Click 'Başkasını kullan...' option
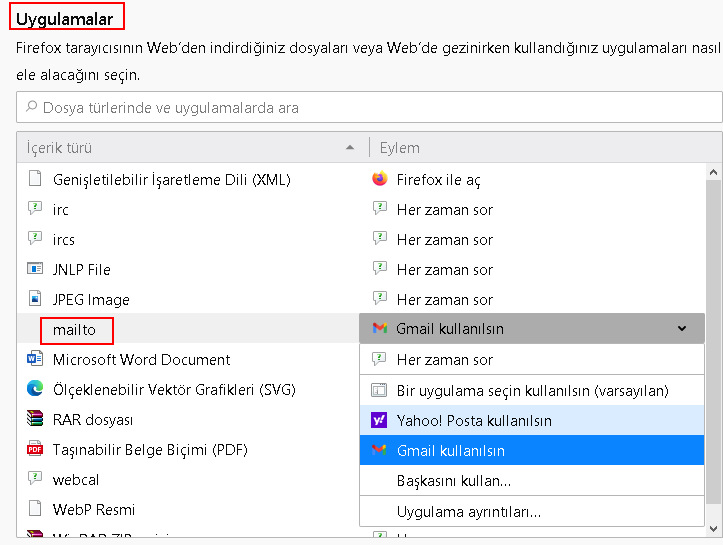Image resolution: width=723 pixels, height=545 pixels. click(x=453, y=481)
